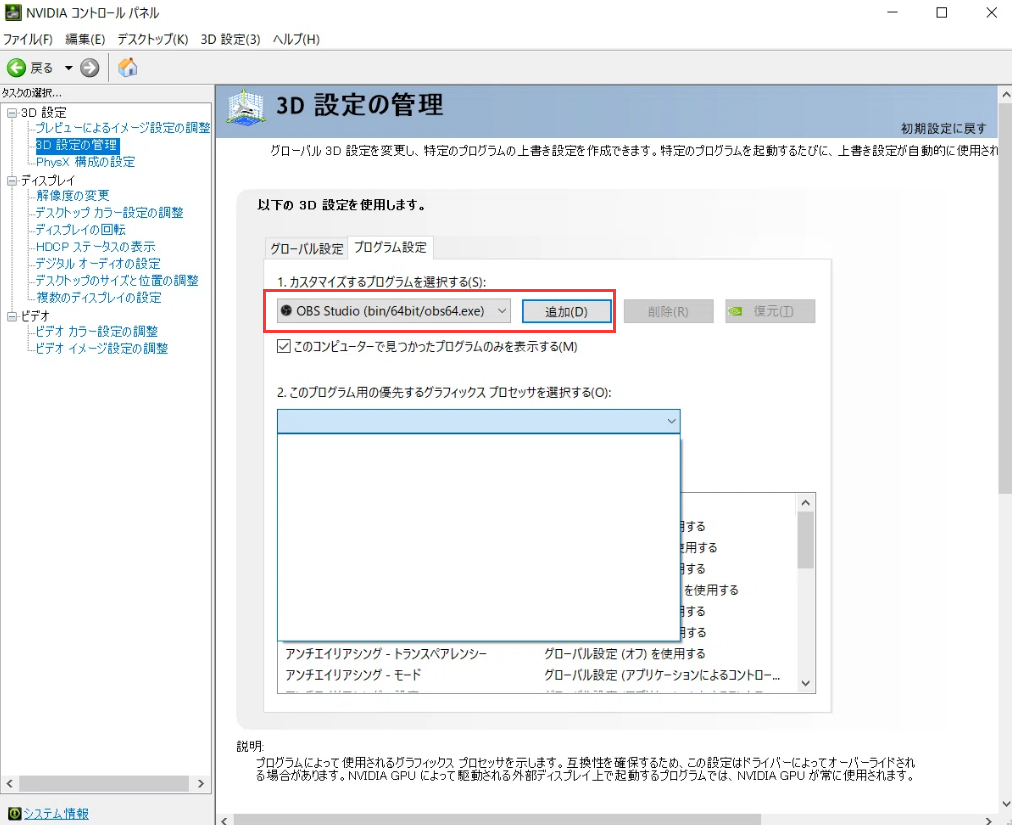Collapse the preferred graphics processor dropdown
This screenshot has width=1012, height=825.
click(x=671, y=421)
